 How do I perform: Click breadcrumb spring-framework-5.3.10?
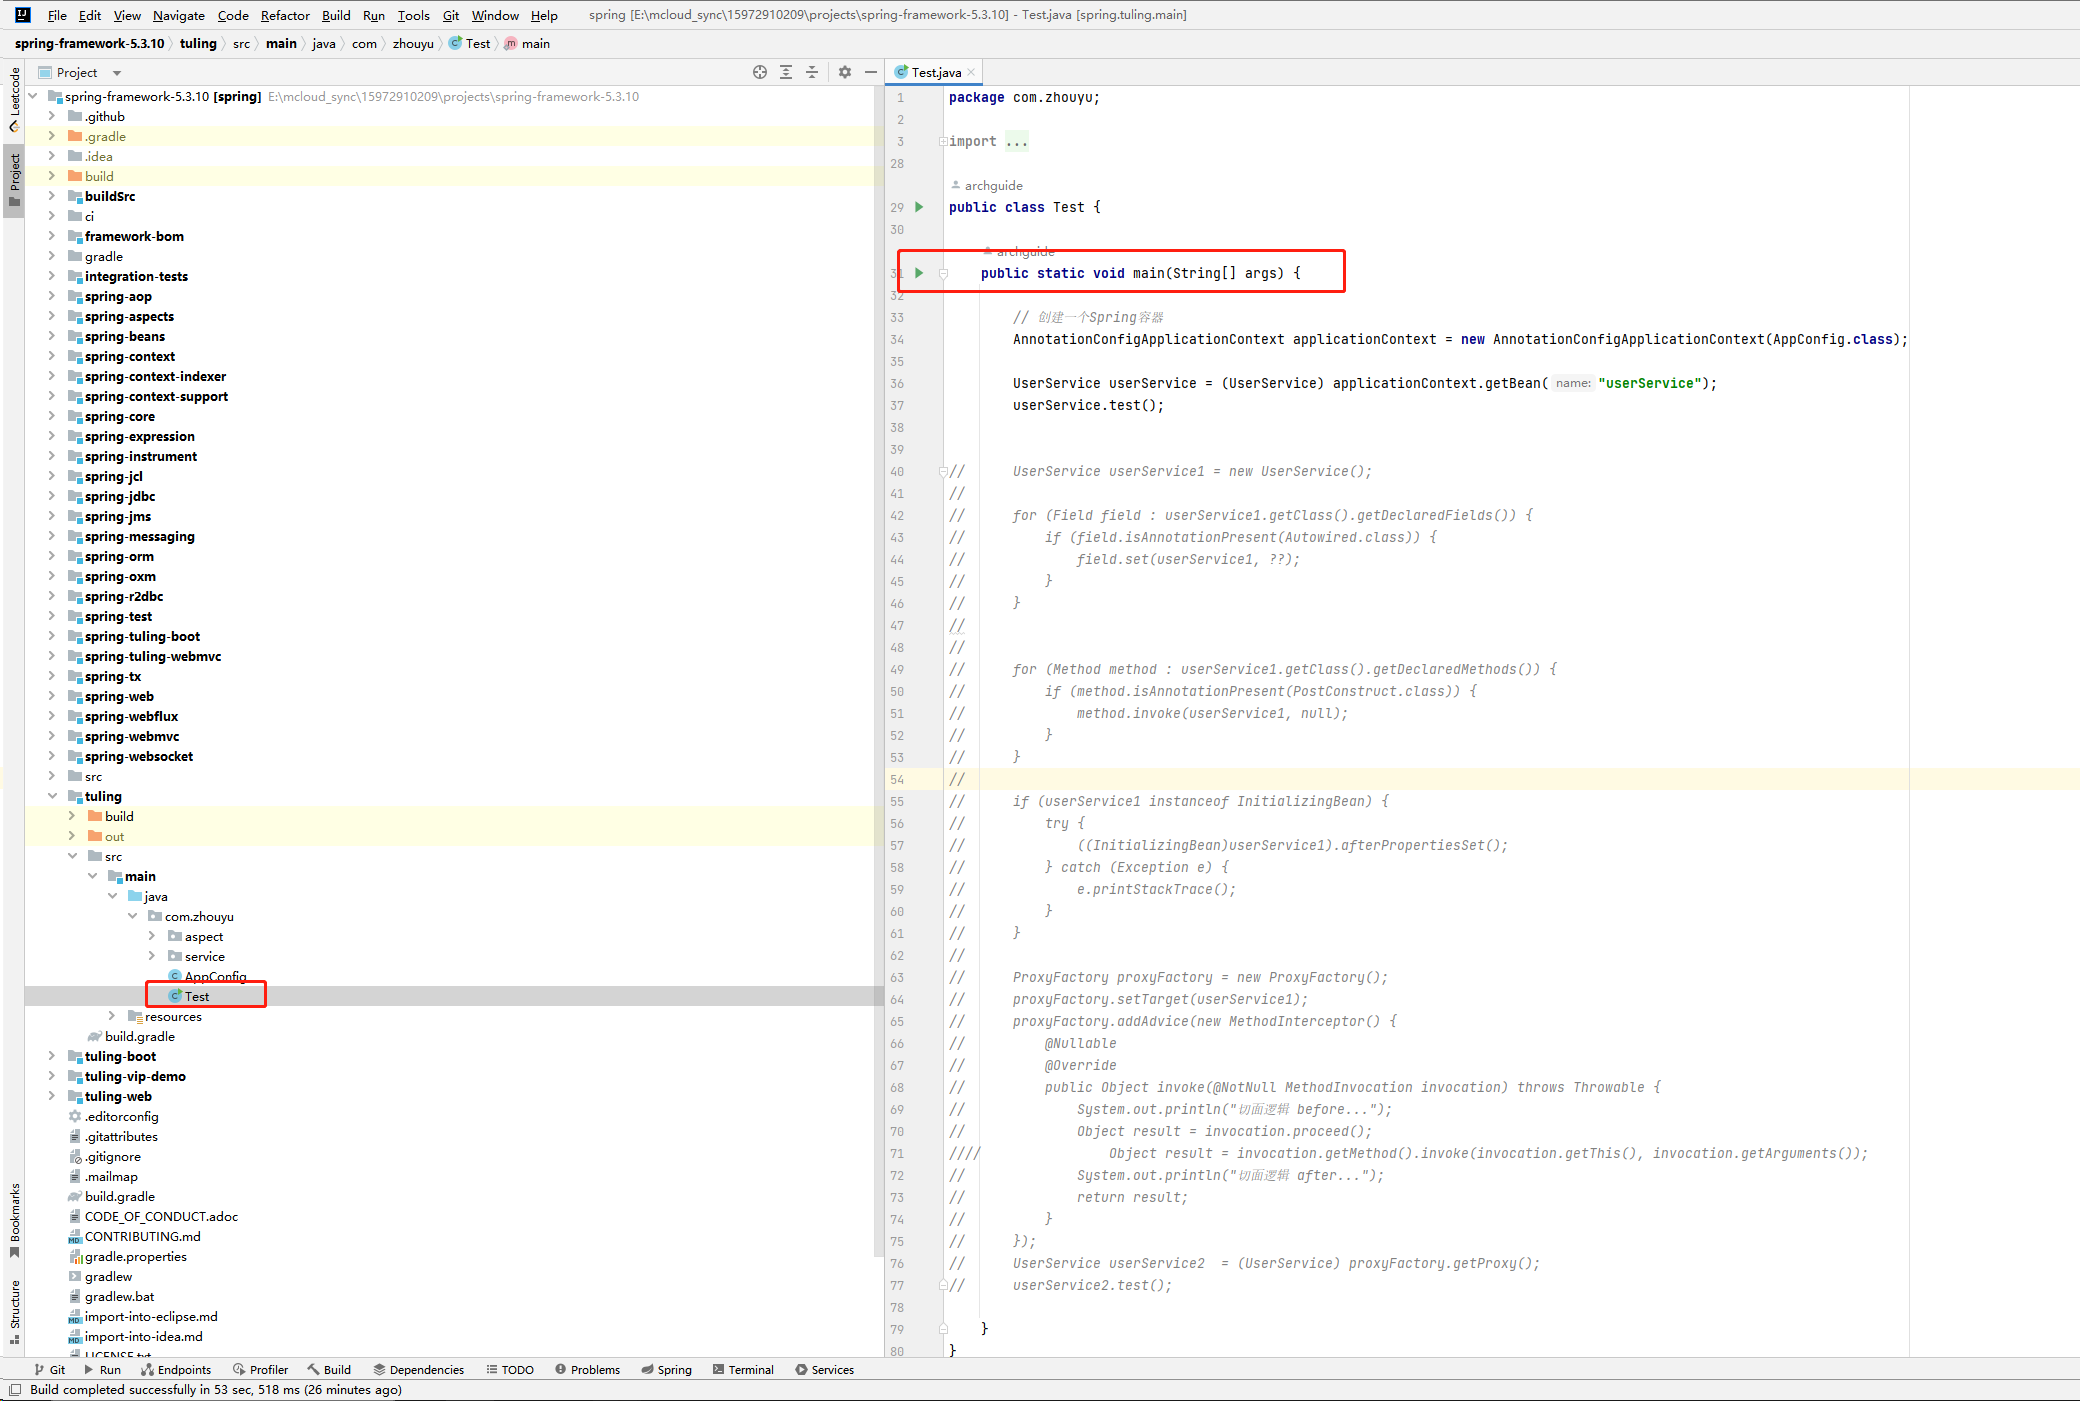point(90,43)
